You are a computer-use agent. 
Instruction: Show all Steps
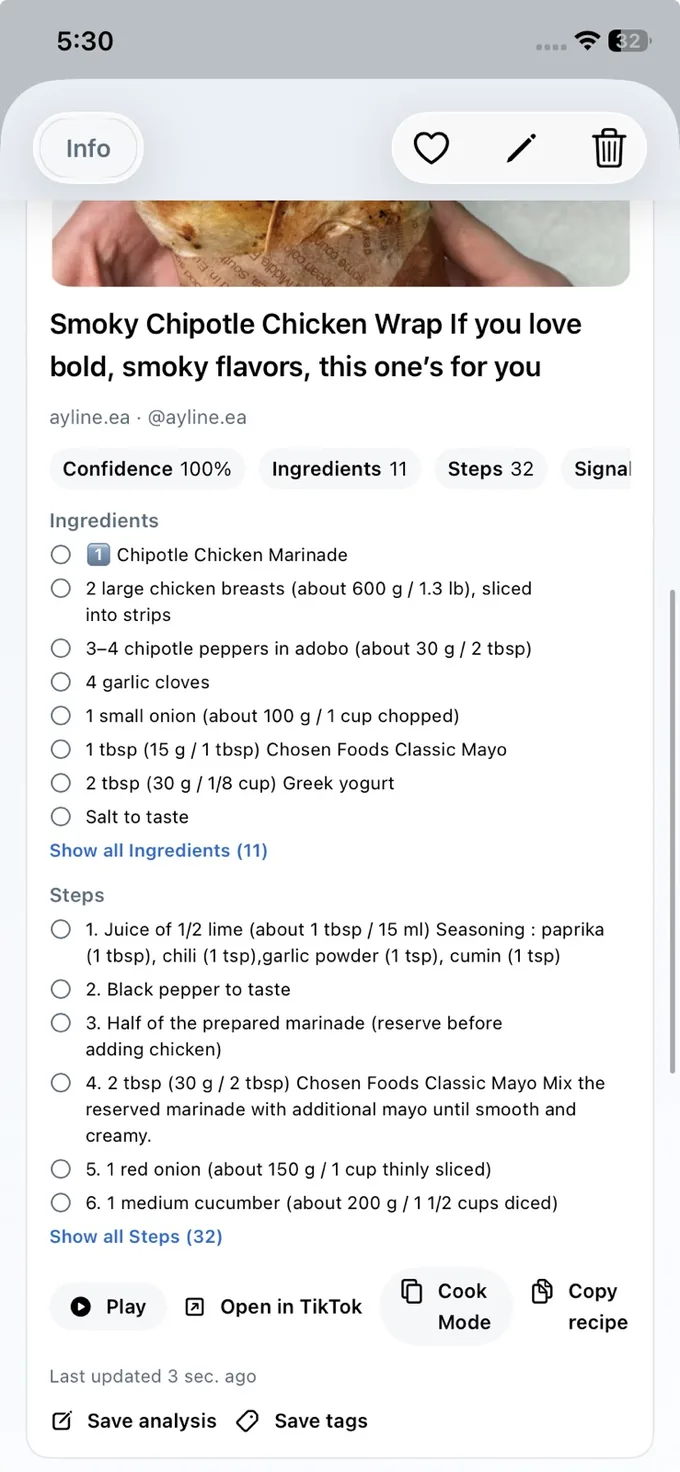point(136,1236)
